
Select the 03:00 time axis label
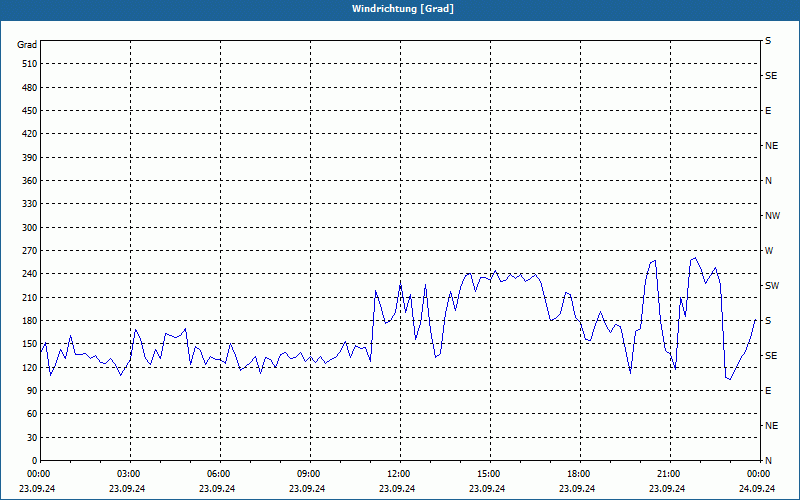[x=127, y=474]
